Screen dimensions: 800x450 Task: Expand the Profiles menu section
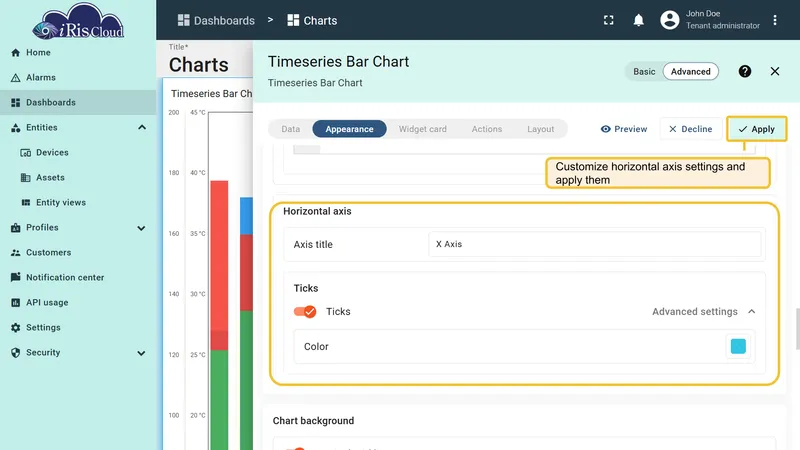[x=141, y=228]
